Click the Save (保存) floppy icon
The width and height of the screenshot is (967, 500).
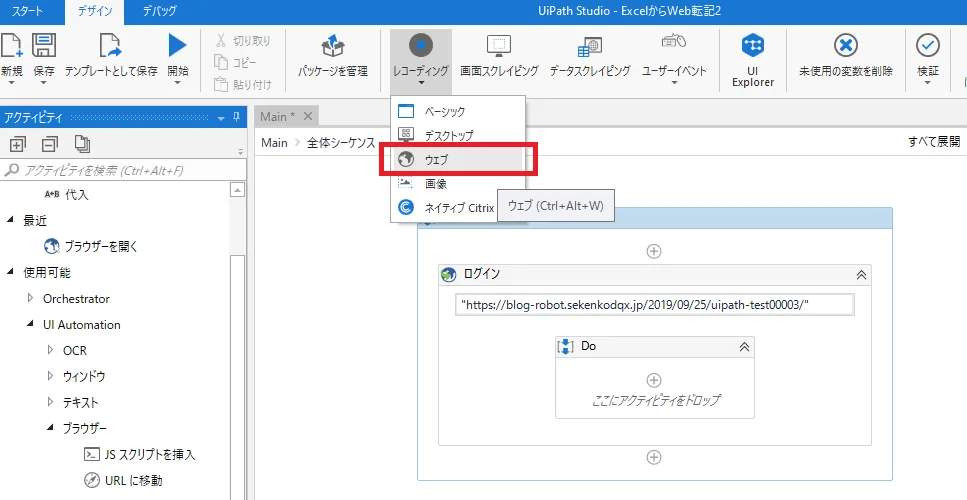click(44, 45)
